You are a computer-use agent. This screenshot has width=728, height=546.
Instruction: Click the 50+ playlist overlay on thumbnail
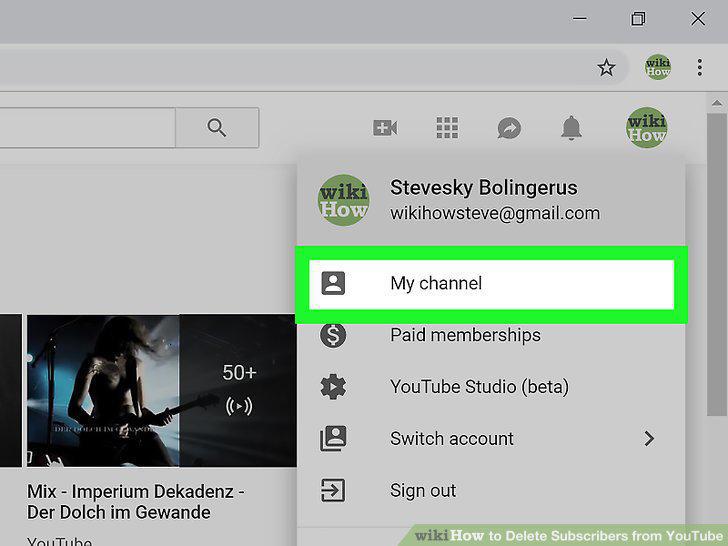(x=238, y=390)
